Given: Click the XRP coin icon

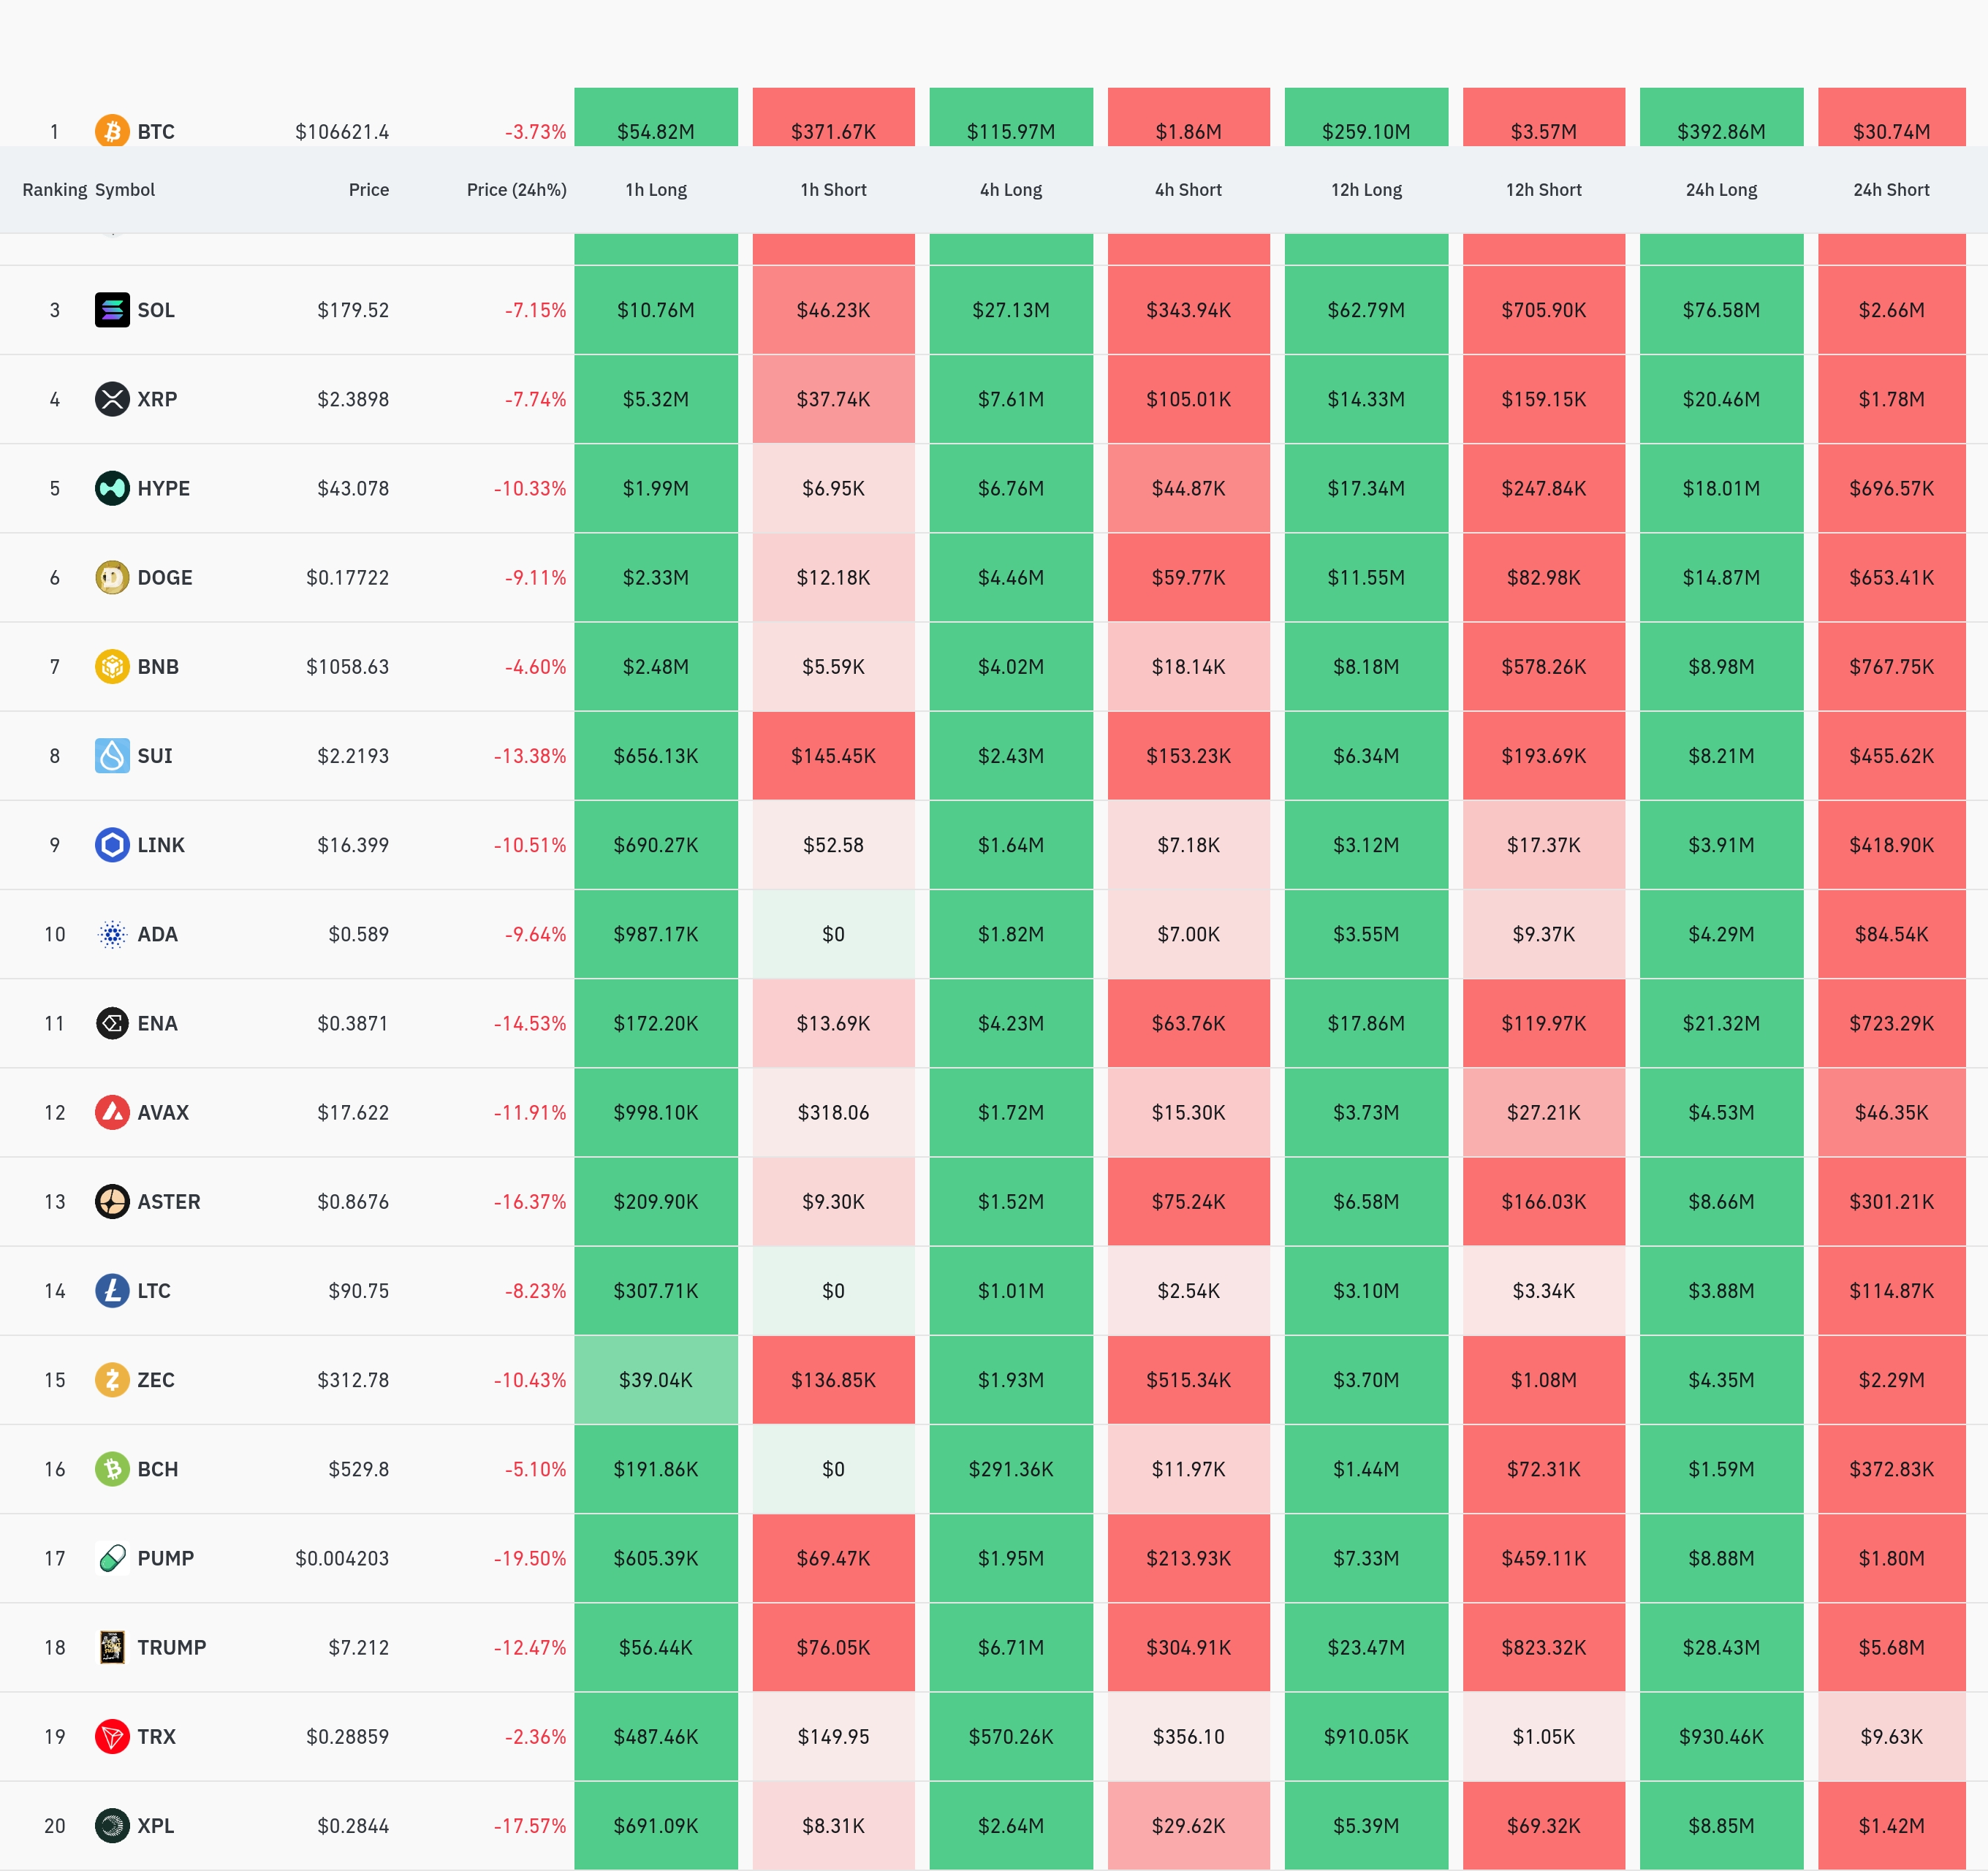Looking at the screenshot, I should point(112,399).
